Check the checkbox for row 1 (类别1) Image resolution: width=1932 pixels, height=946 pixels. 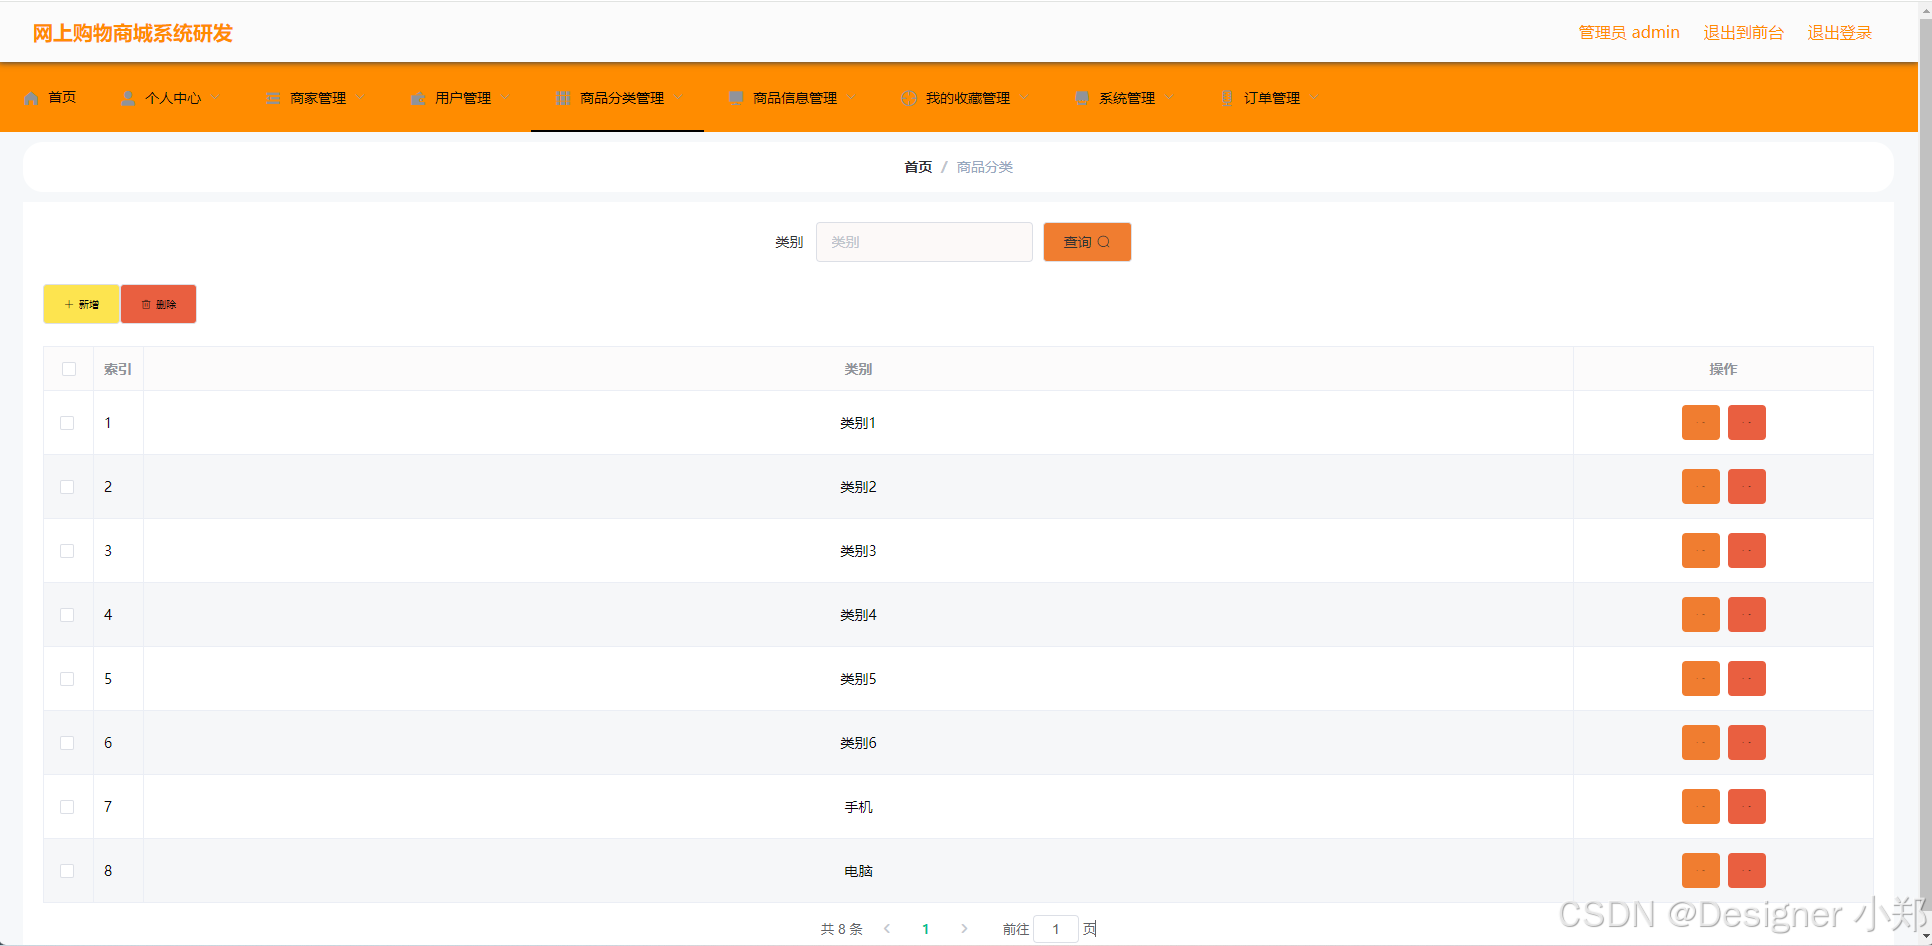(67, 423)
